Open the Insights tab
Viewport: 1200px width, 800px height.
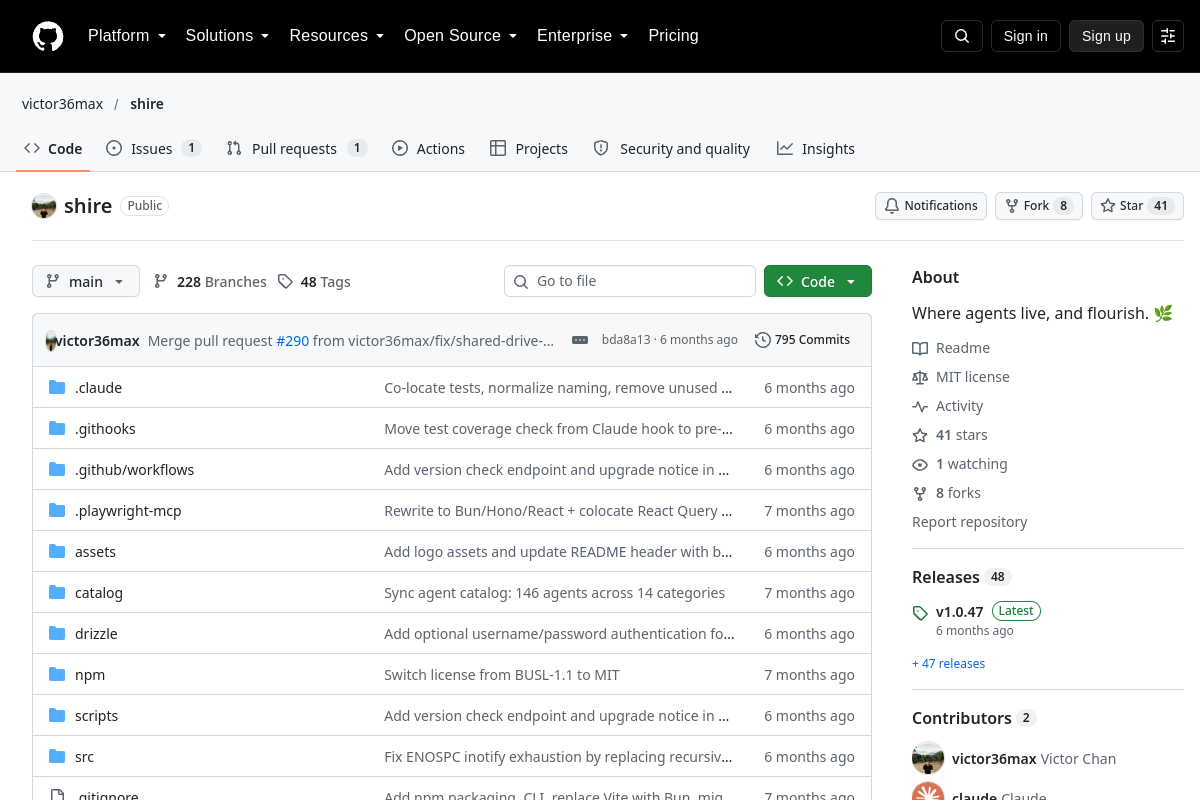click(x=816, y=148)
